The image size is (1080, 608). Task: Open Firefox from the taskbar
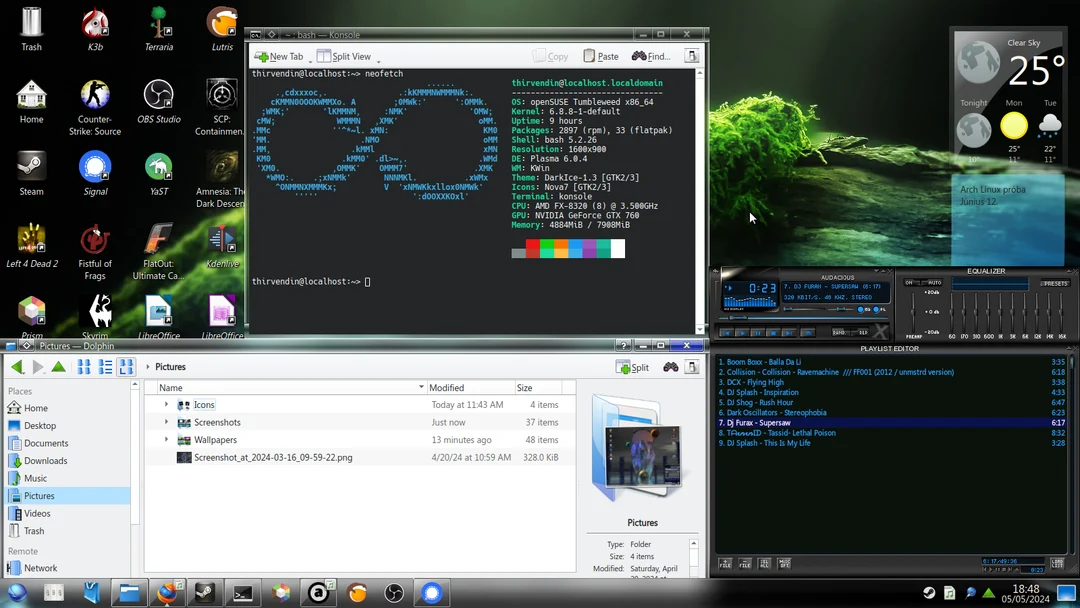[x=168, y=592]
